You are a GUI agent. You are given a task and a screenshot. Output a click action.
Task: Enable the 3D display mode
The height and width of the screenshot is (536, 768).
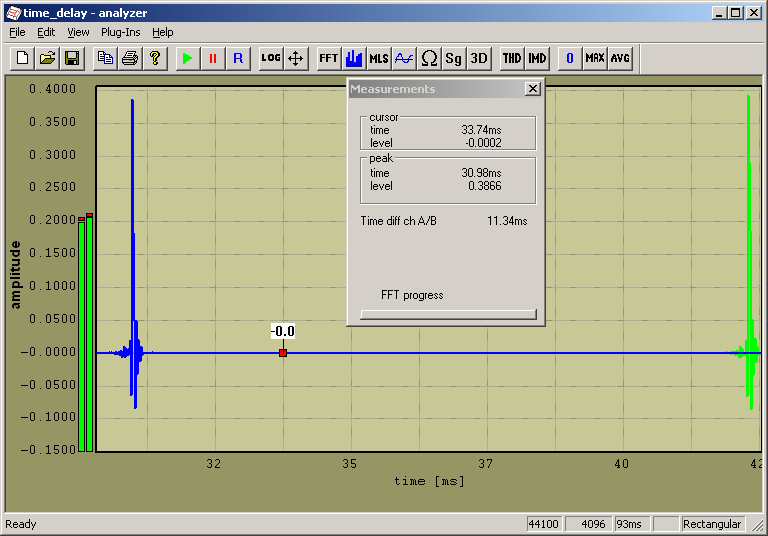(x=479, y=58)
